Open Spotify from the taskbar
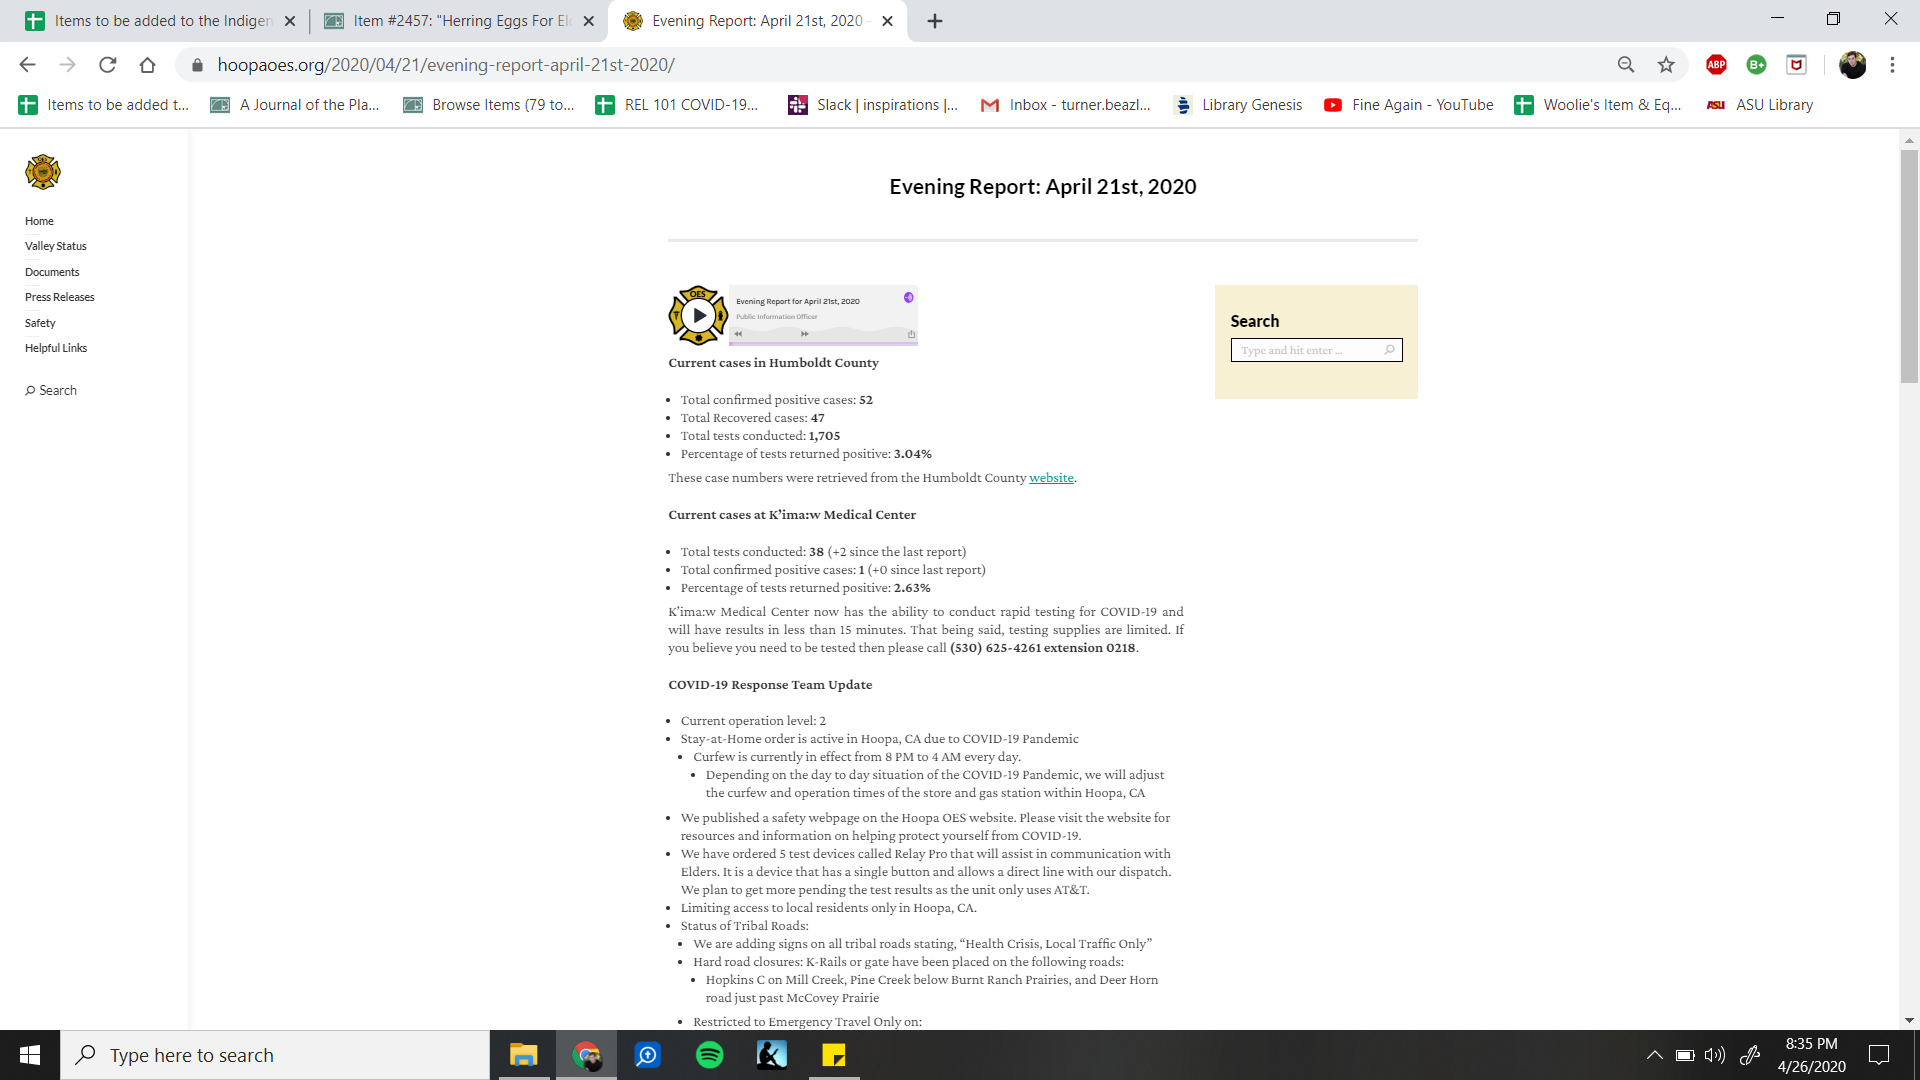 [x=710, y=1055]
